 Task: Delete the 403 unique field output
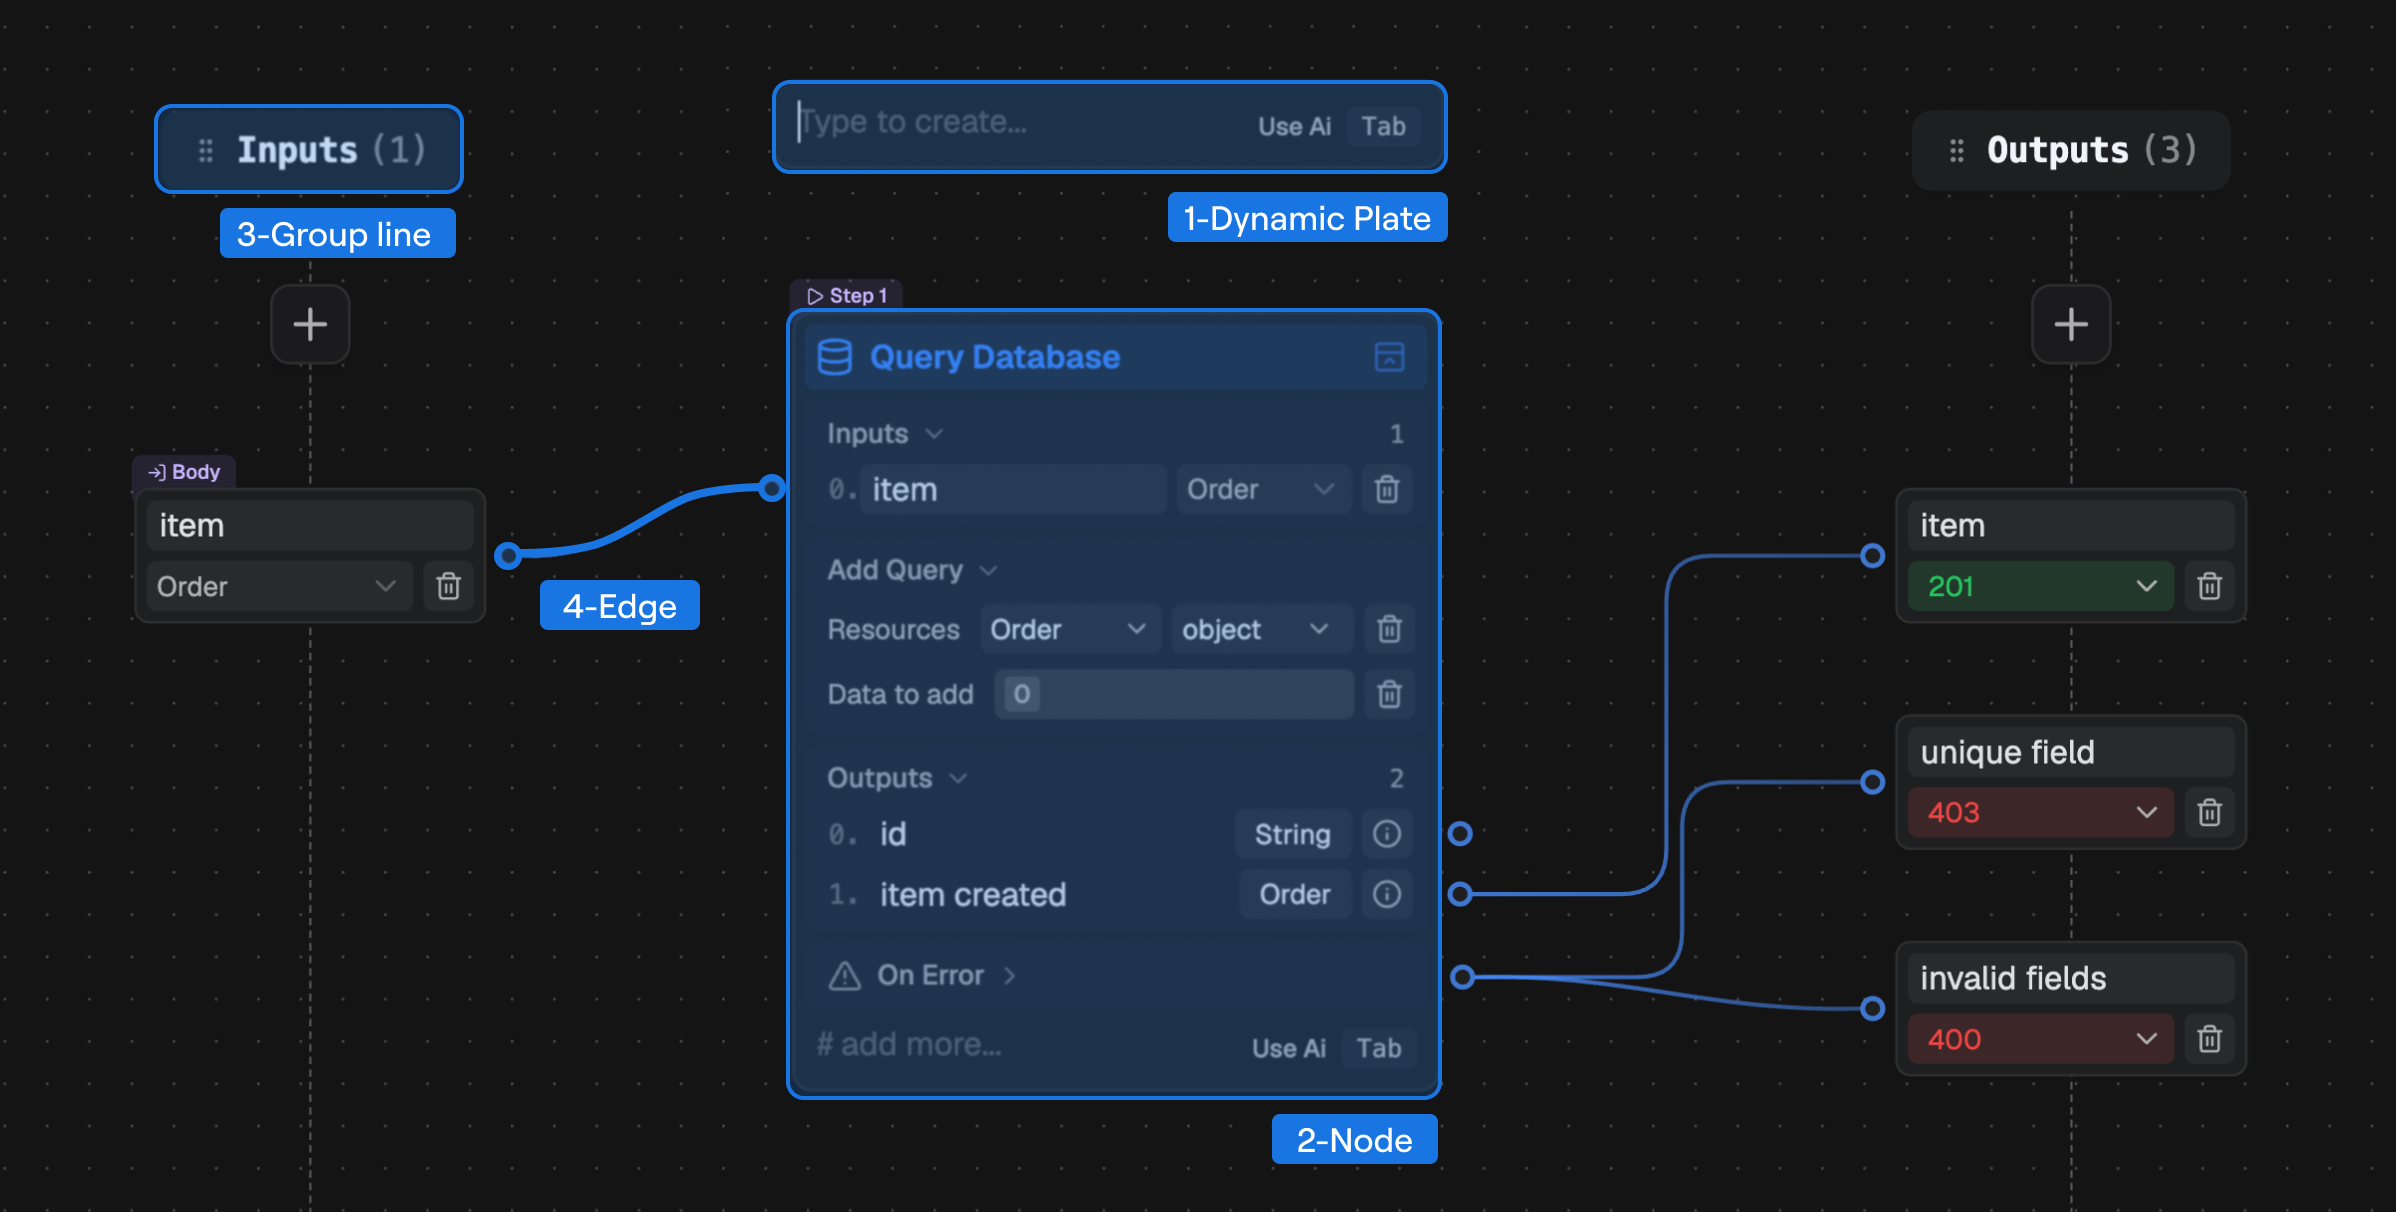[x=2210, y=812]
